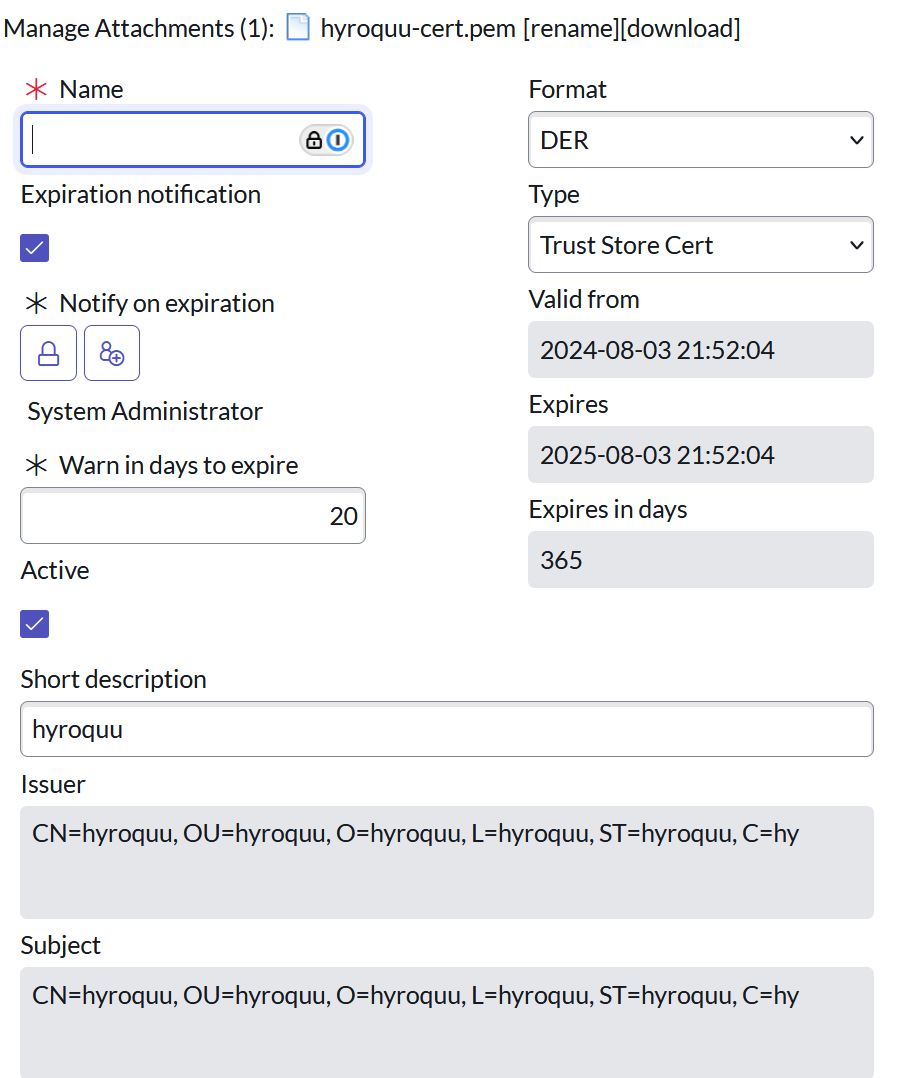Select the Issuer text area
900x1078 pixels.
(x=447, y=860)
